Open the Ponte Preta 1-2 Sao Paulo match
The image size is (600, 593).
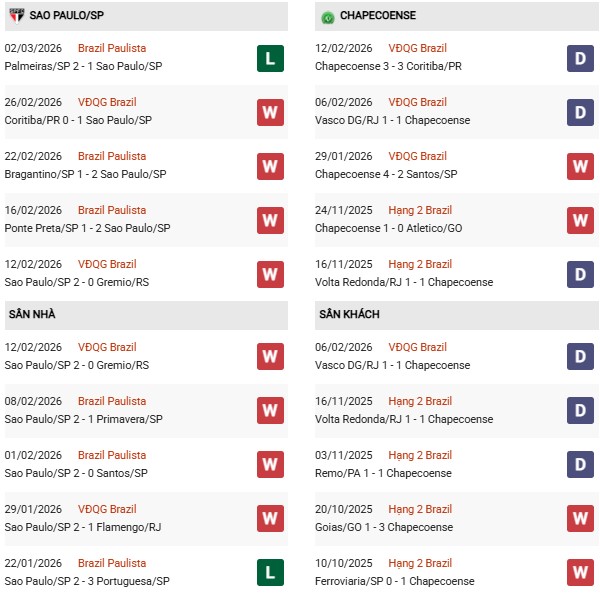pos(87,228)
